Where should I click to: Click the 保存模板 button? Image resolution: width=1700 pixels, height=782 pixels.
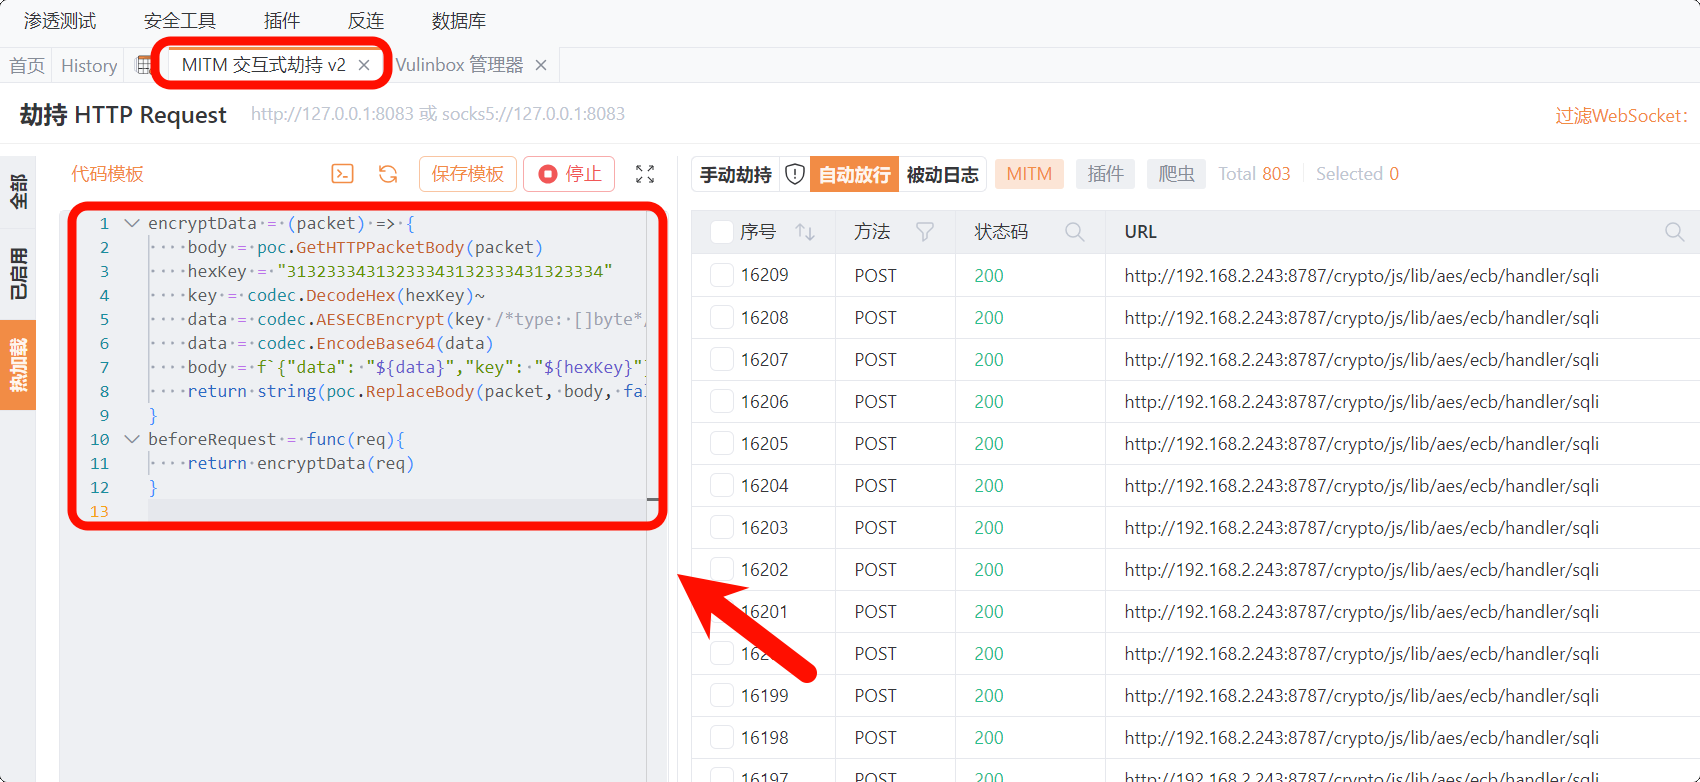[467, 174]
